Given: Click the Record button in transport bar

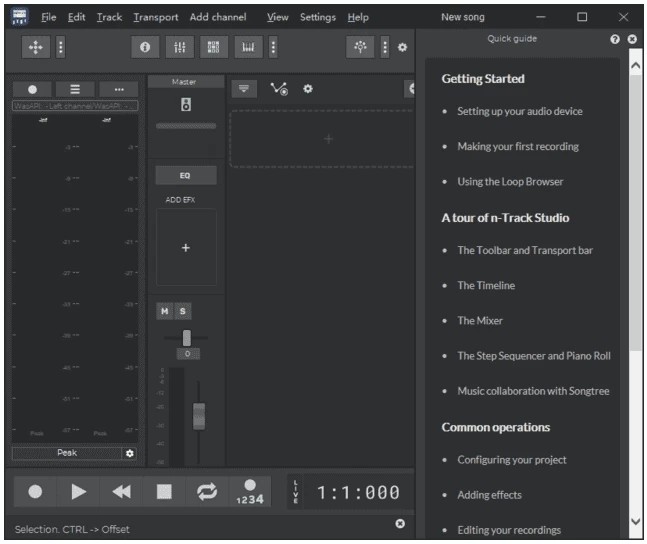Looking at the screenshot, I should (35, 491).
